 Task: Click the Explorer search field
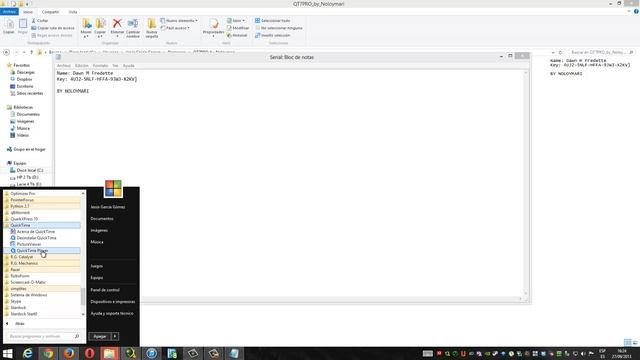(602, 52)
